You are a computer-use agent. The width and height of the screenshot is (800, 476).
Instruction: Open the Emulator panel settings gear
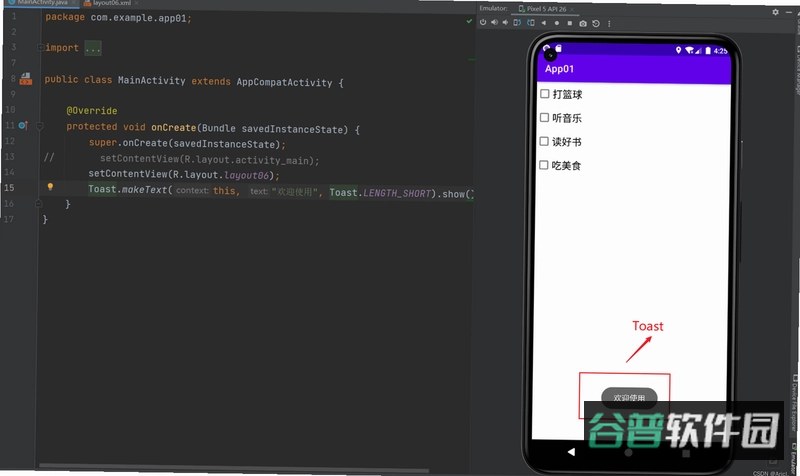click(775, 12)
